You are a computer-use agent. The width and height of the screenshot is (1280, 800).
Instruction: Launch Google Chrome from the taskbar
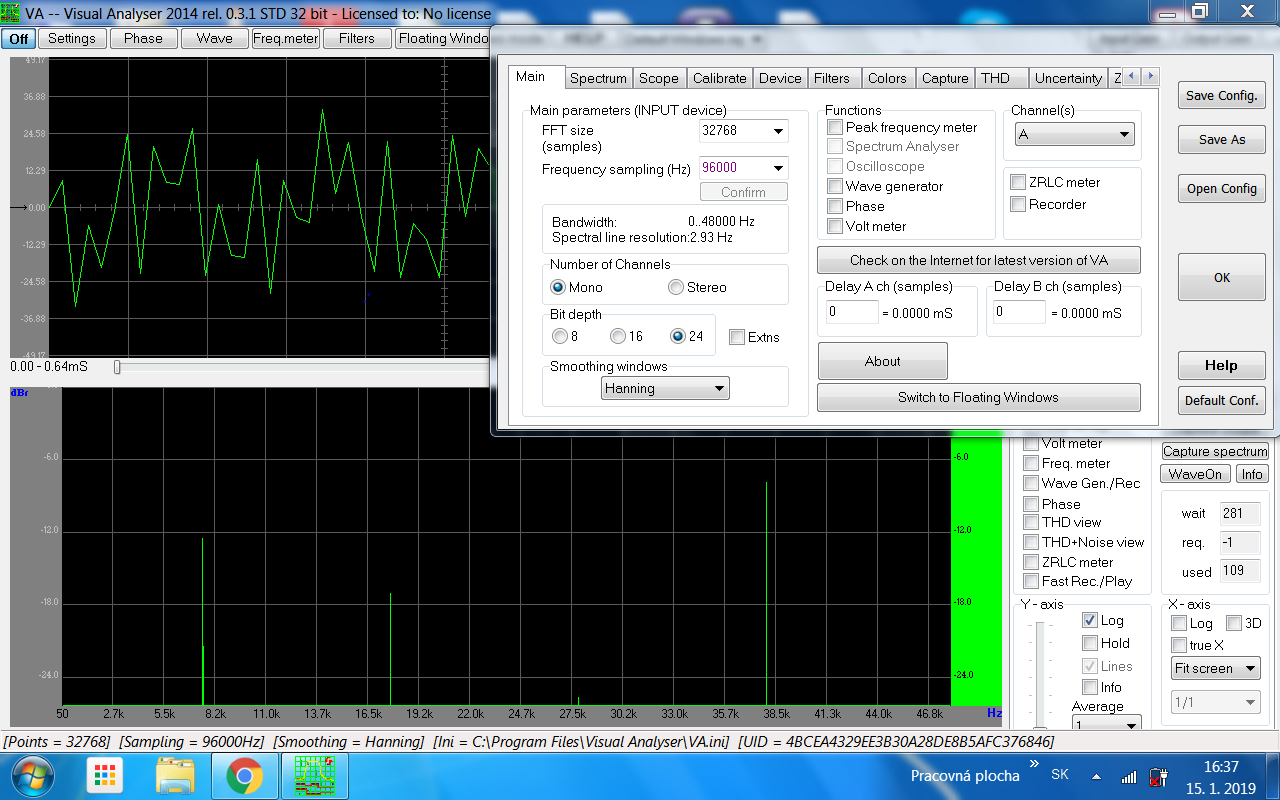pos(244,776)
